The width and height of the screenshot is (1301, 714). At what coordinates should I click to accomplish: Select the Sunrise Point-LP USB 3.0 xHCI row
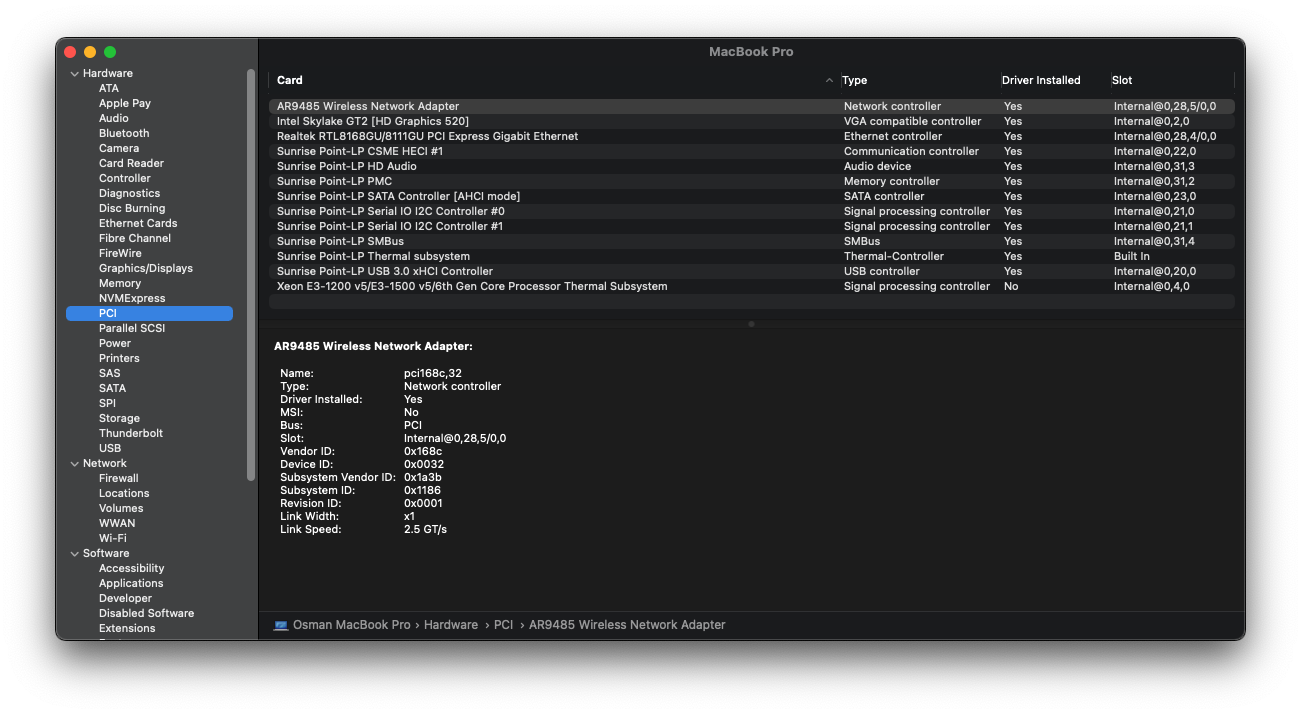(384, 271)
